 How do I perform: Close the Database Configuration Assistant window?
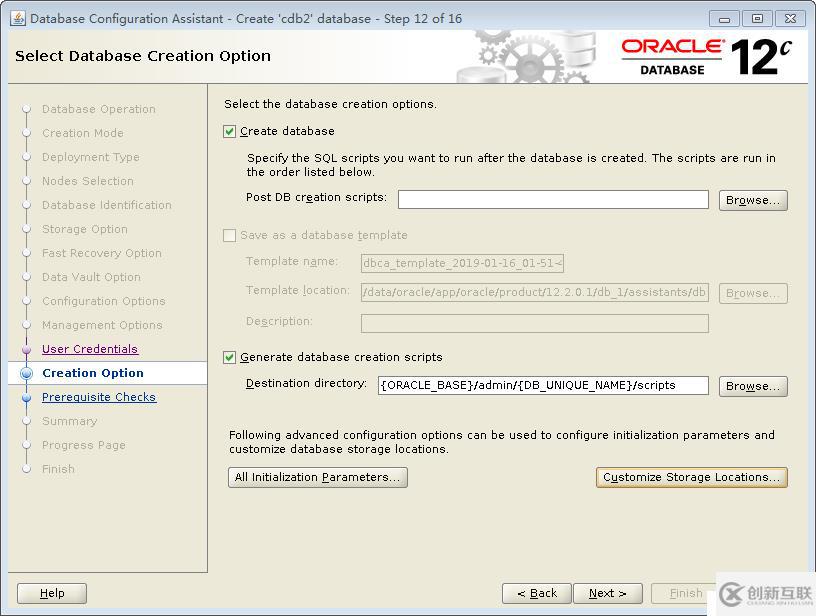click(790, 19)
